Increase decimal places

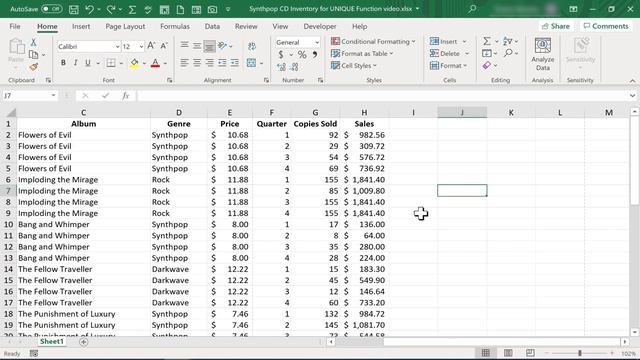(x=281, y=67)
